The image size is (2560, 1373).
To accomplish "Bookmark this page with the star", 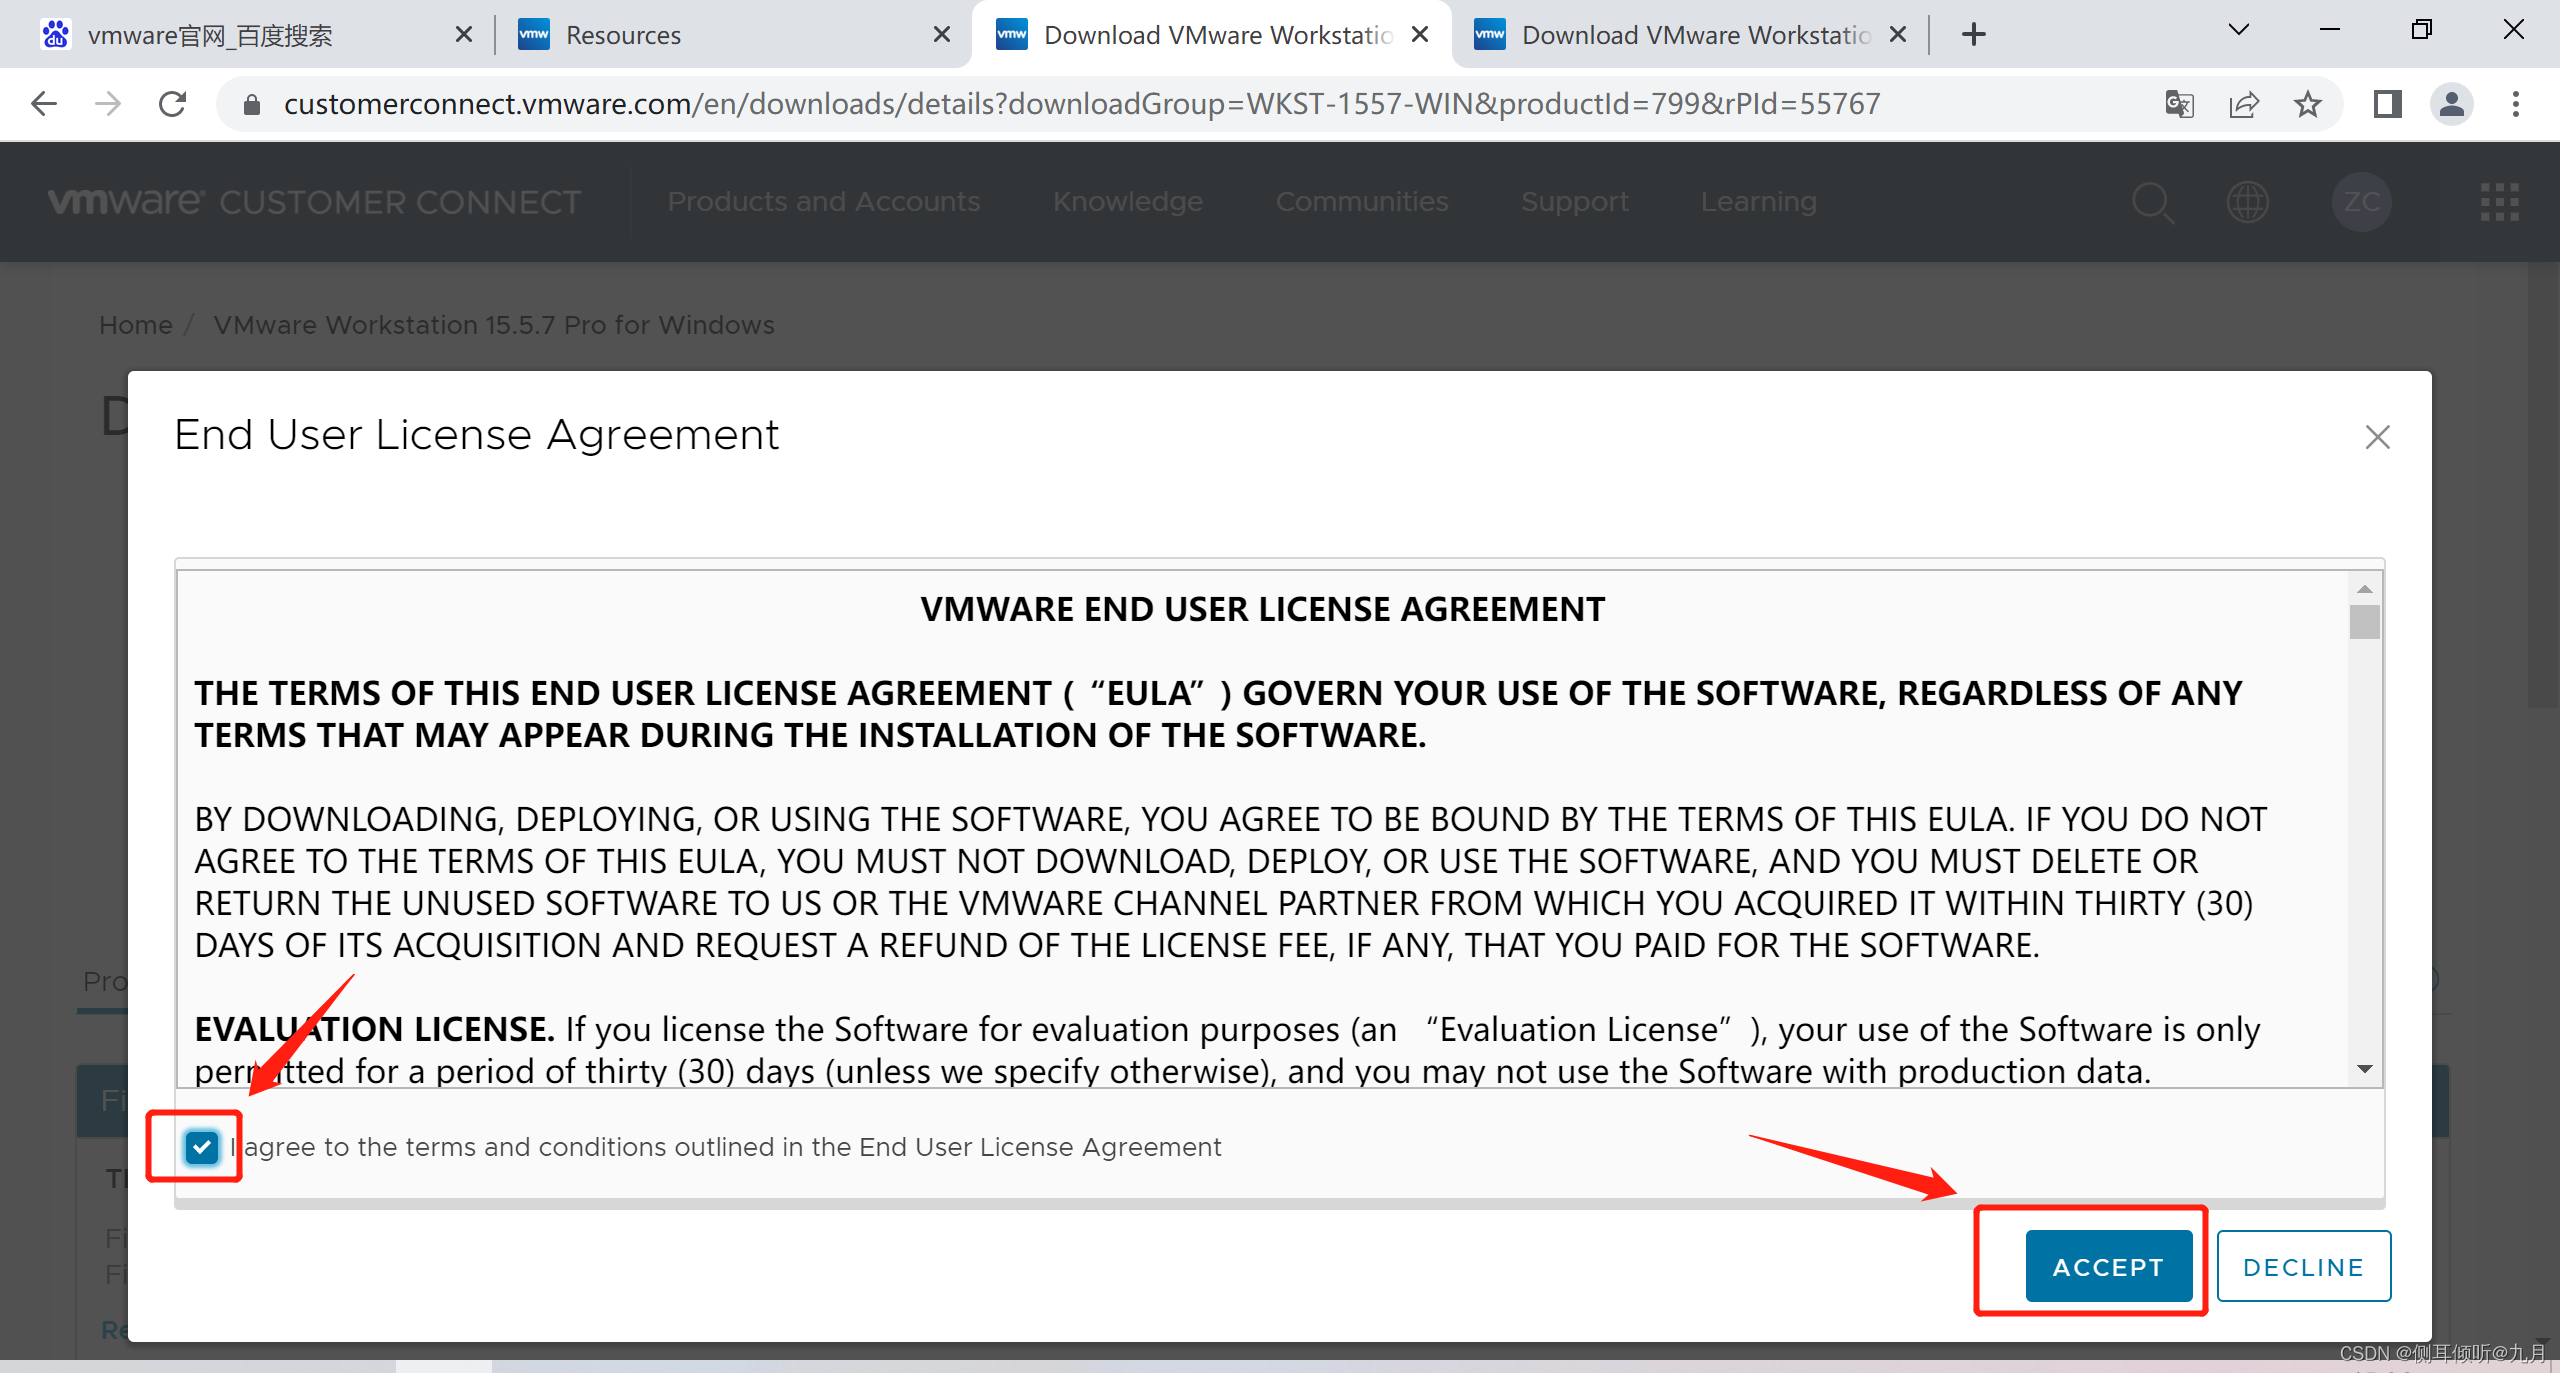I will 2308,104.
